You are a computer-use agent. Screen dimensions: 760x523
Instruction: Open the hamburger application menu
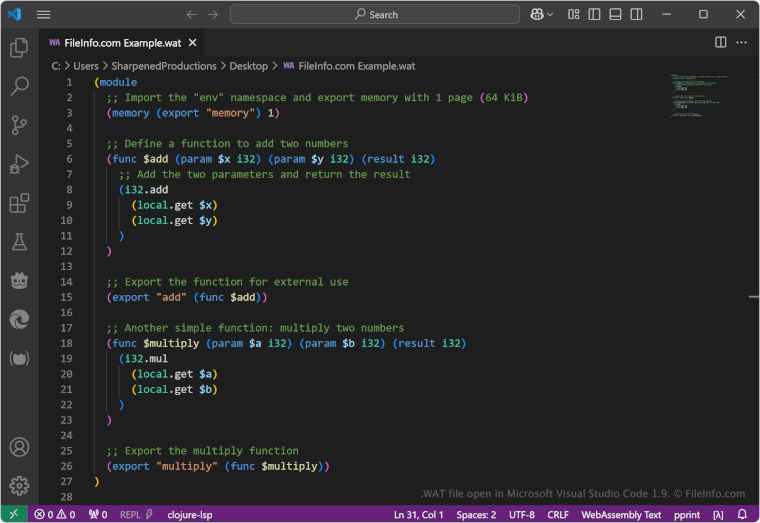[44, 15]
